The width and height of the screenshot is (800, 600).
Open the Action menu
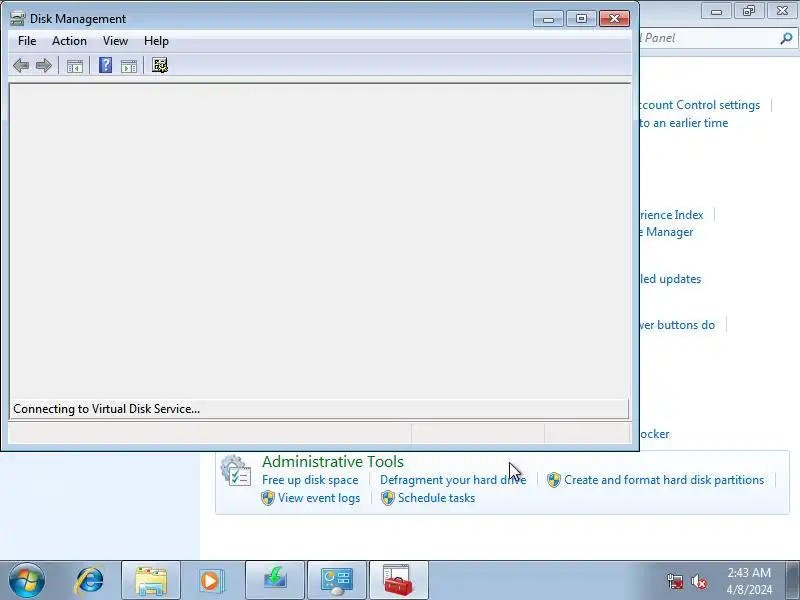[x=69, y=41]
